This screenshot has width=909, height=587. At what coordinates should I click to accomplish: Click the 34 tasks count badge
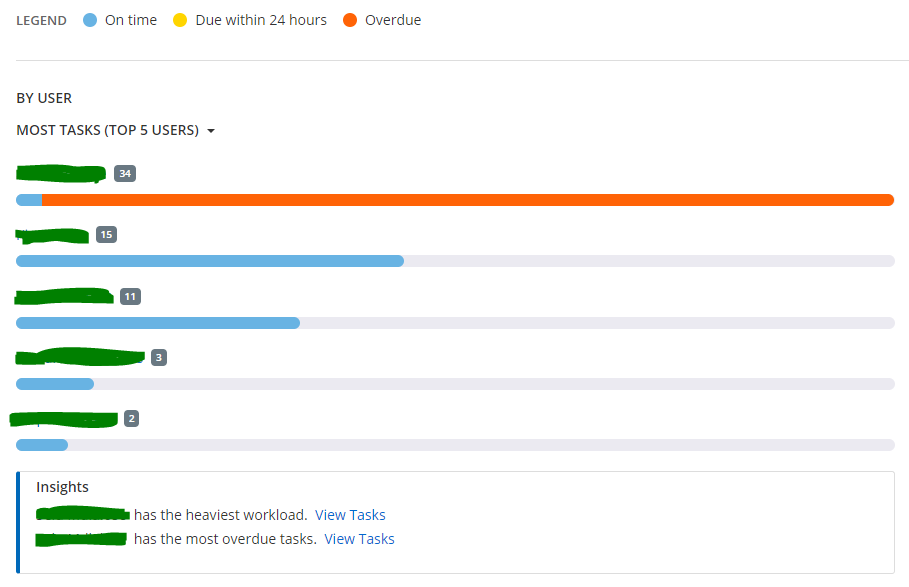click(x=125, y=173)
